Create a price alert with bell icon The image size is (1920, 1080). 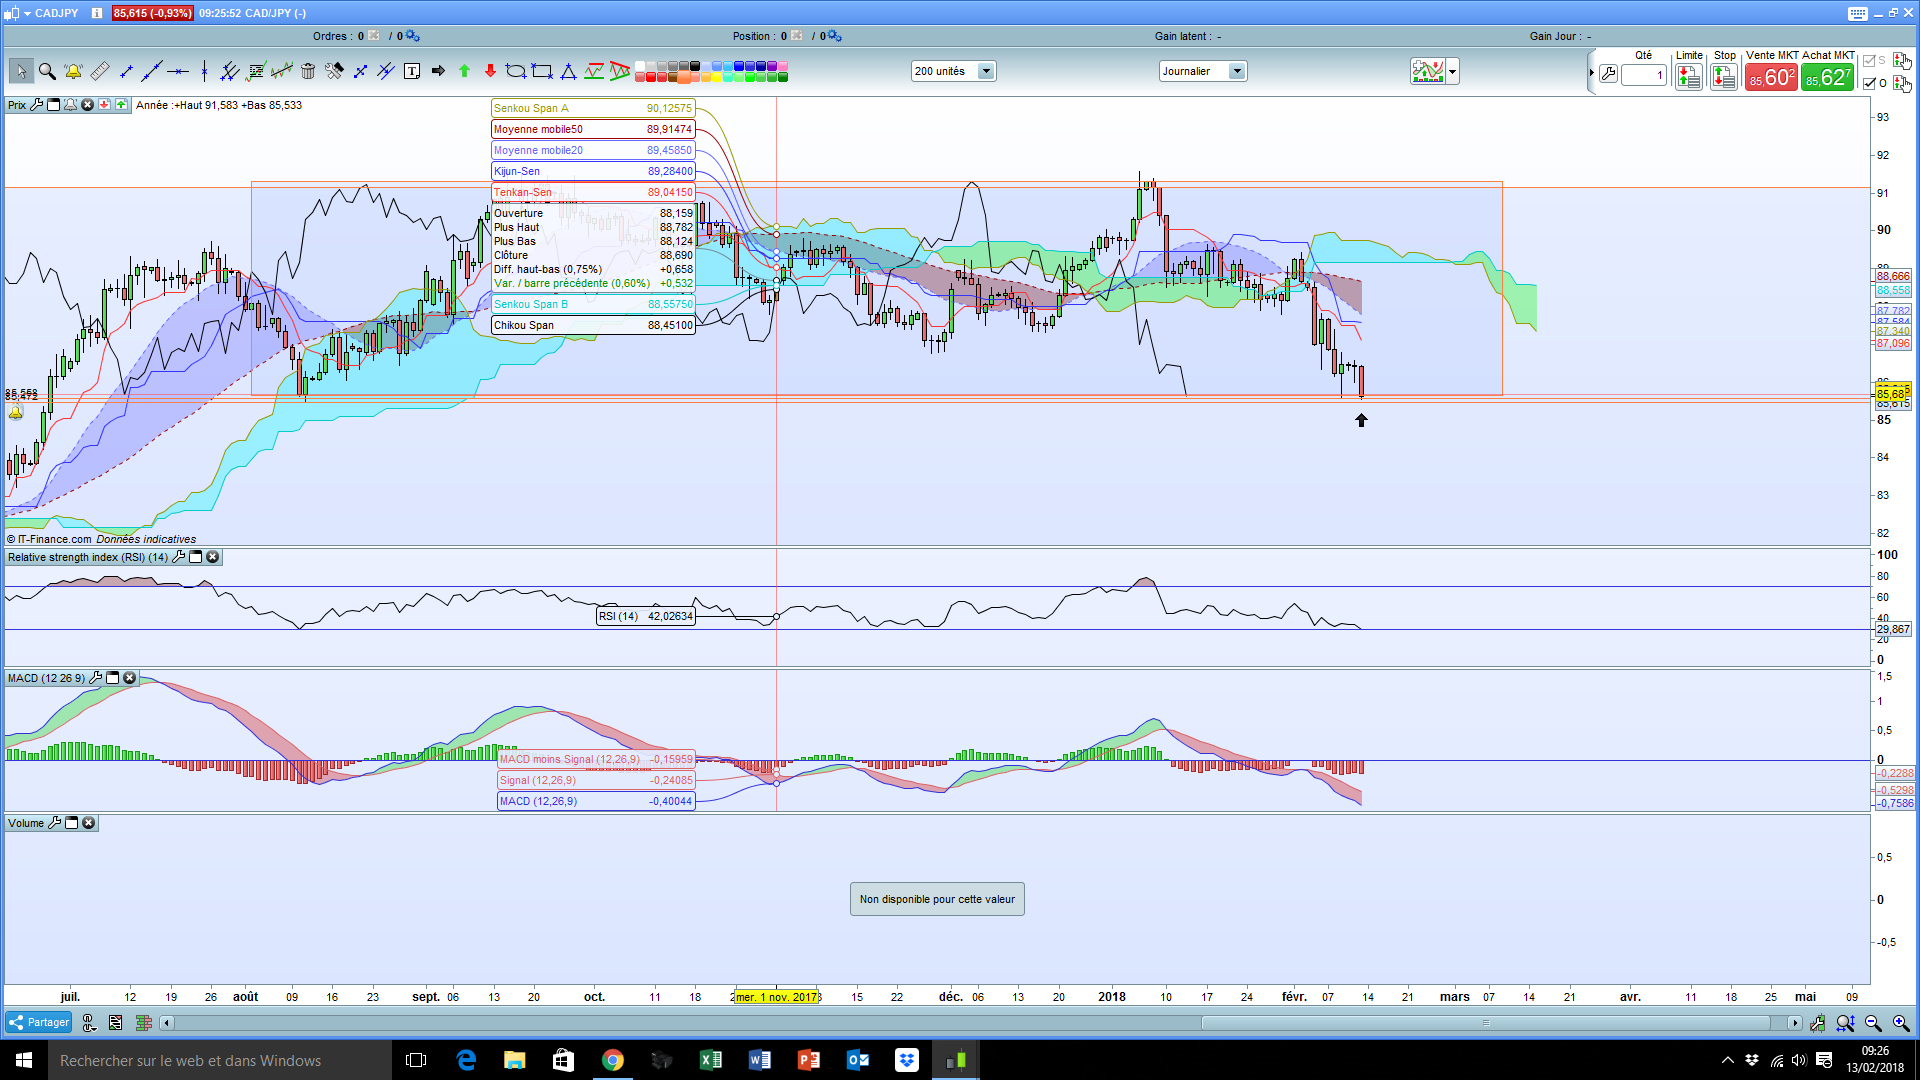pos(73,71)
